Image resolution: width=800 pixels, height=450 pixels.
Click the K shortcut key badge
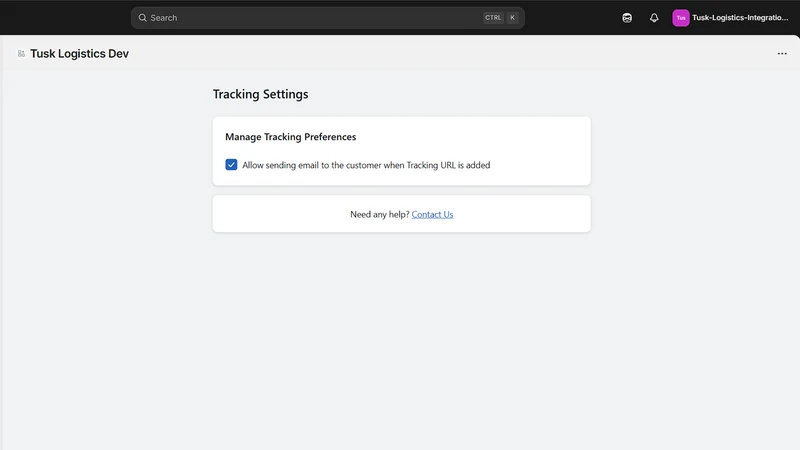(x=512, y=18)
